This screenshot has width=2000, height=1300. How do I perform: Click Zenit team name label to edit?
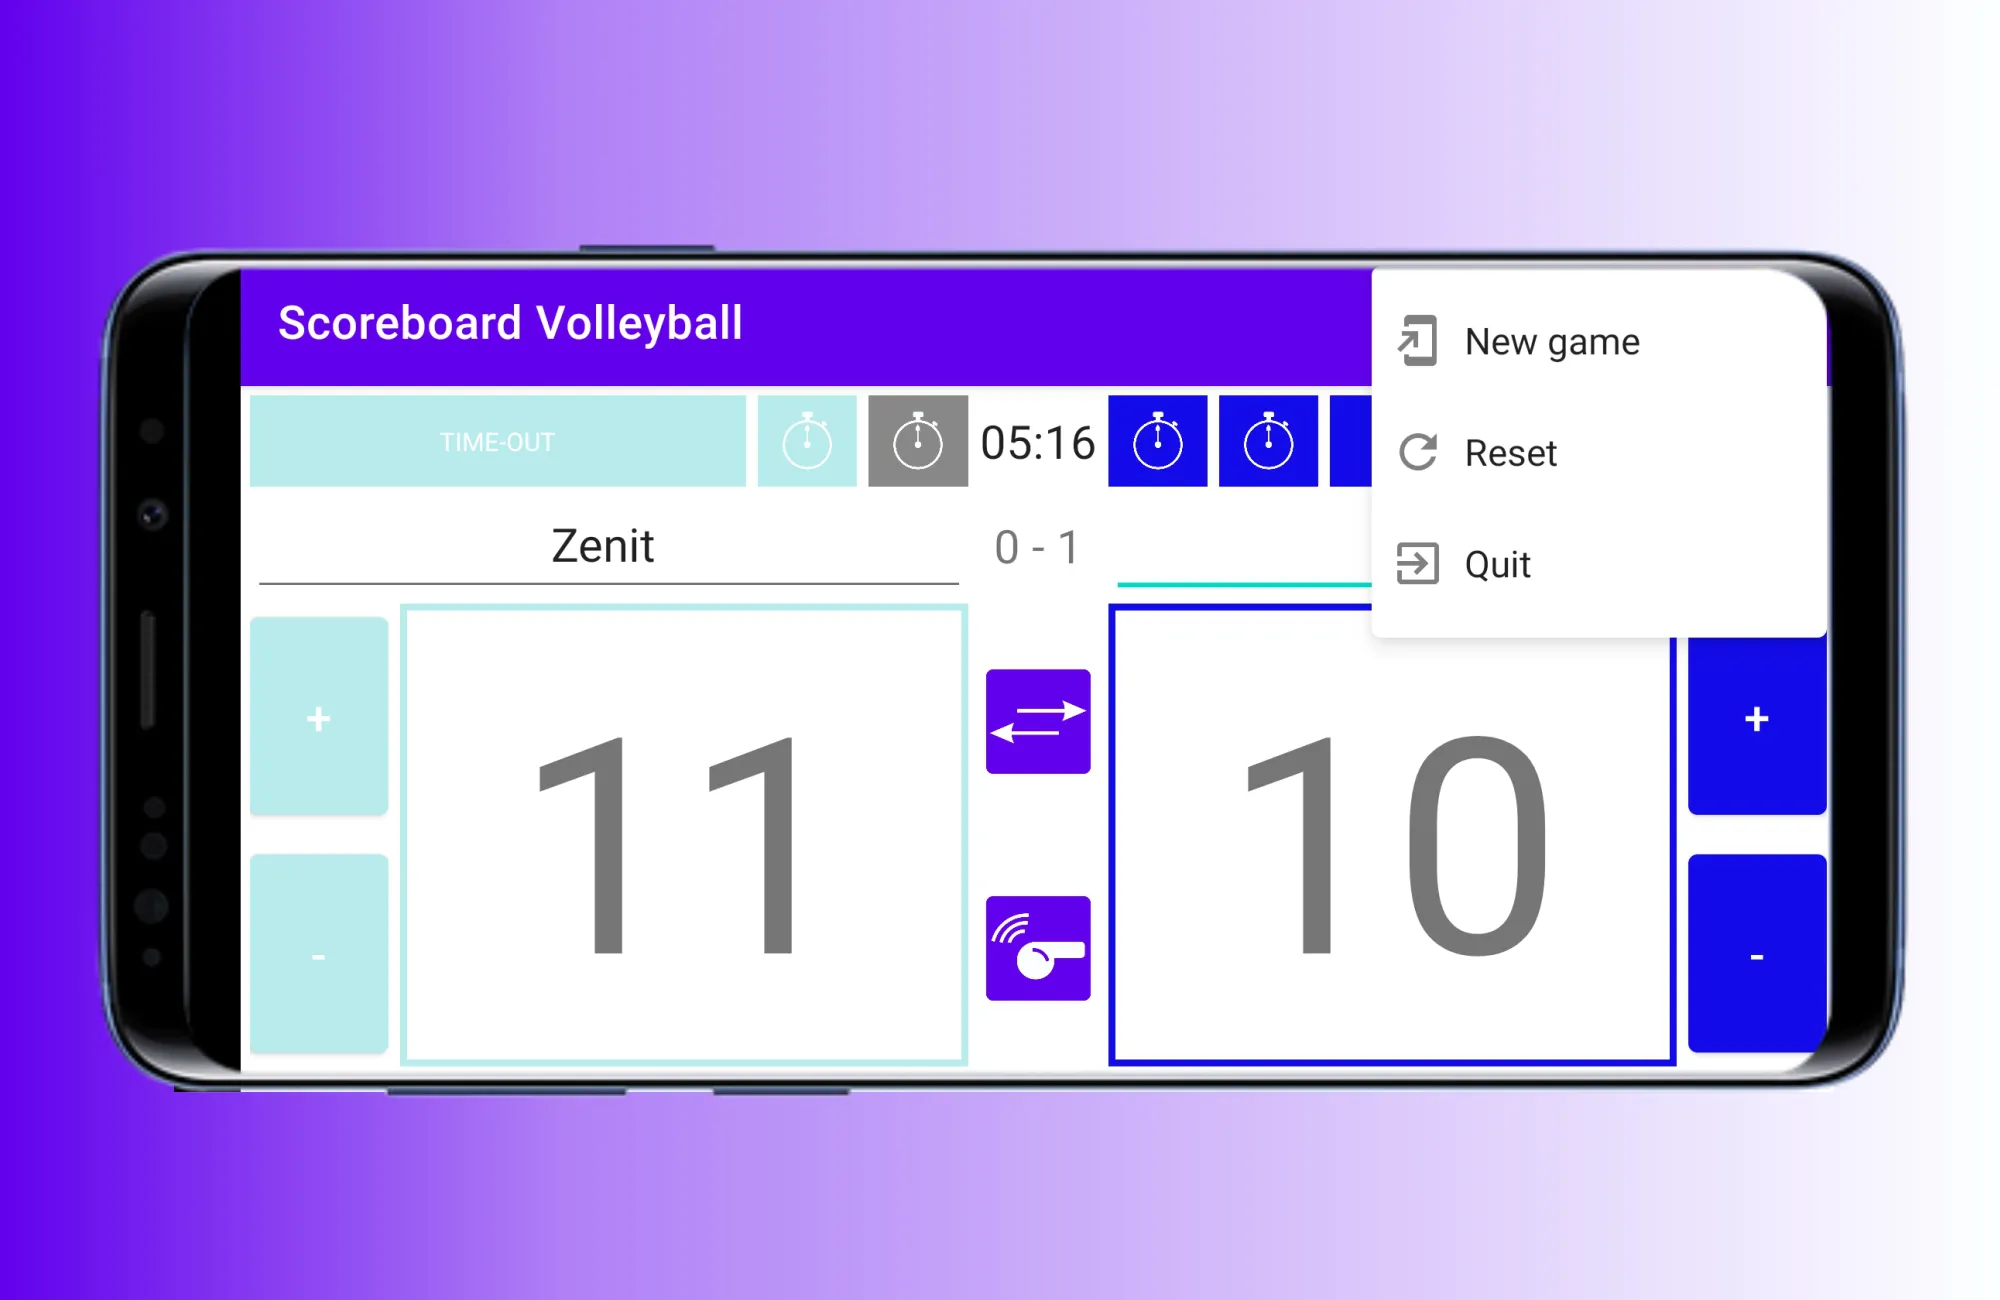tap(603, 545)
